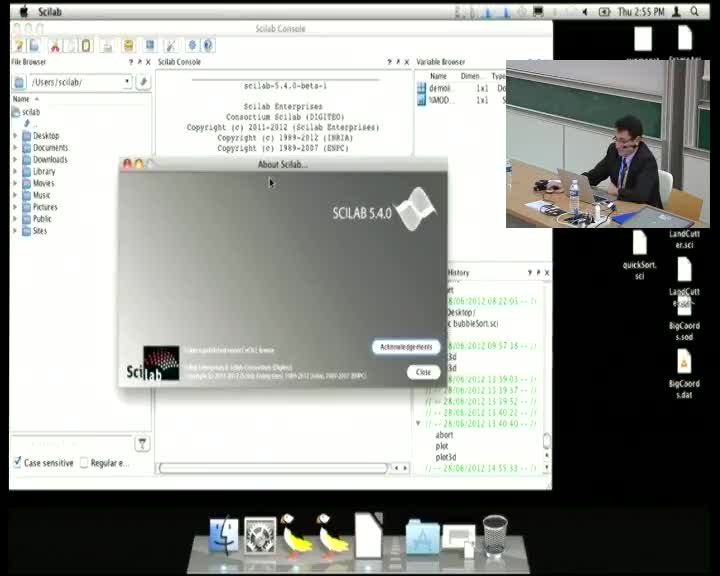Select 'abort' entry in History
720x576 pixels.
click(x=444, y=435)
